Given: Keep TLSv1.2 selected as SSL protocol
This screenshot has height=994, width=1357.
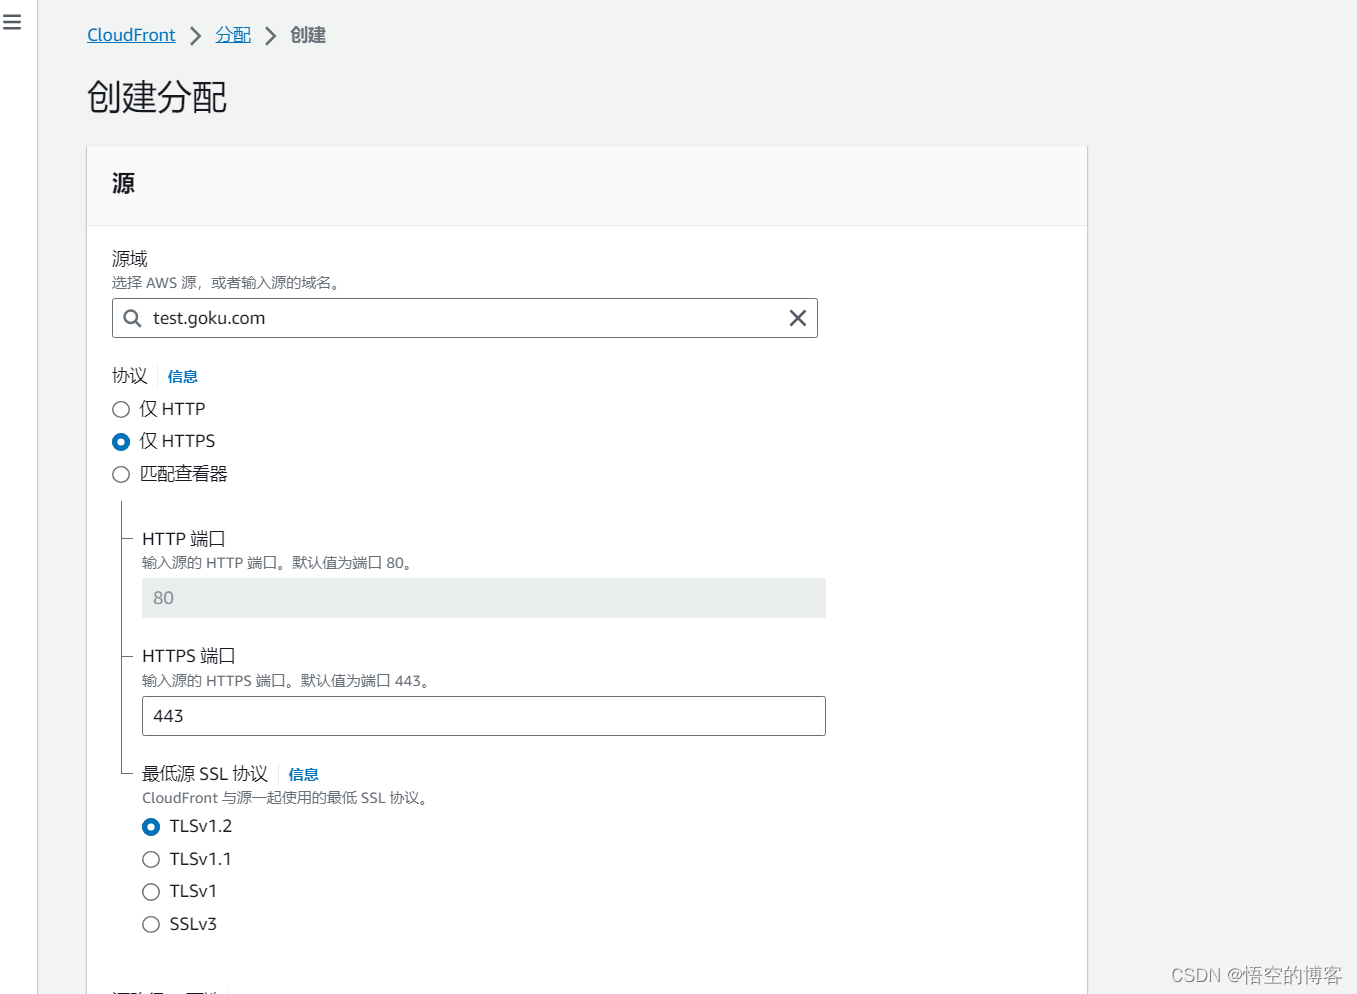Looking at the screenshot, I should click(x=151, y=827).
